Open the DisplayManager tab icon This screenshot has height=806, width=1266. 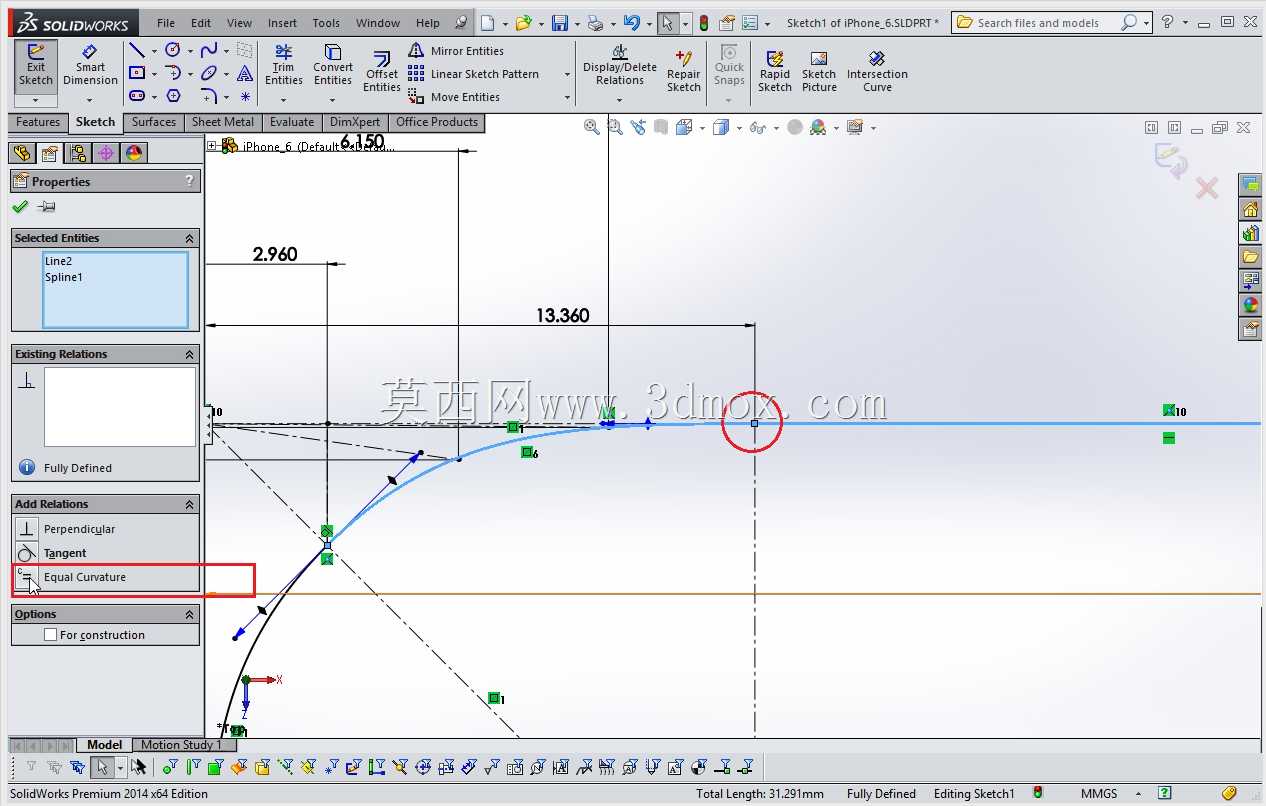(x=134, y=153)
